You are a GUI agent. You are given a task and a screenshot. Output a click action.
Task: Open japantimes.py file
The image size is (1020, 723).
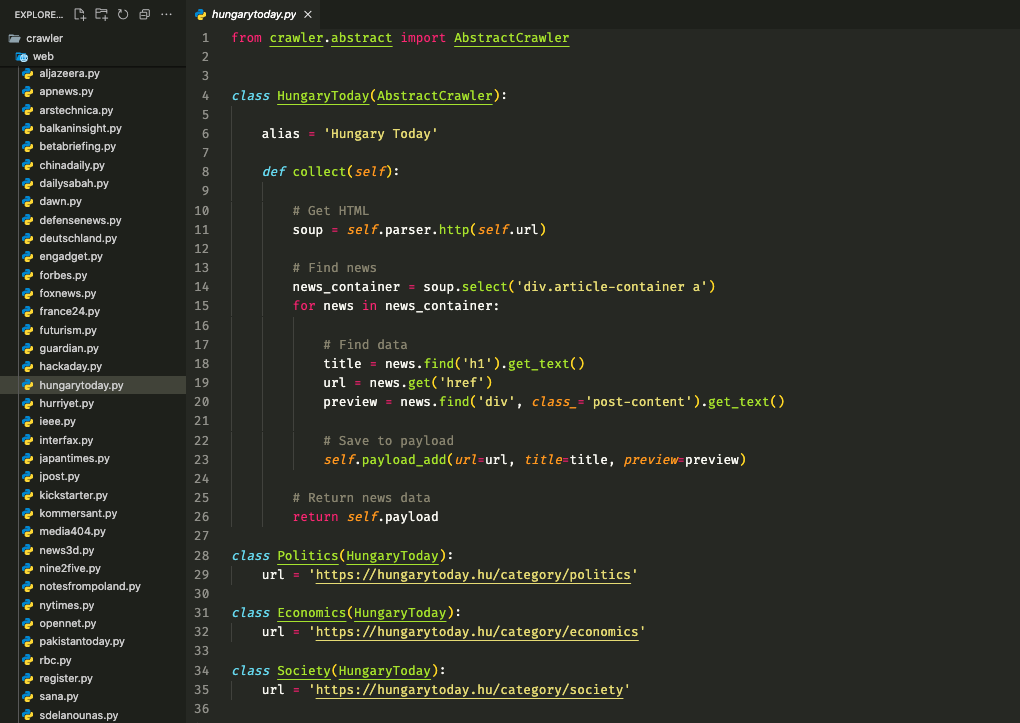[x=93, y=458]
